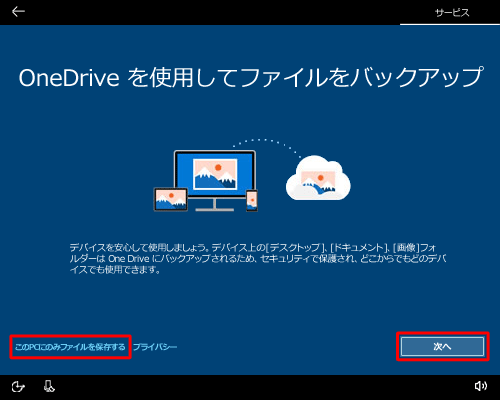Viewport: 500px width, 400px height.
Task: Open the プライバシー link
Action: (155, 347)
